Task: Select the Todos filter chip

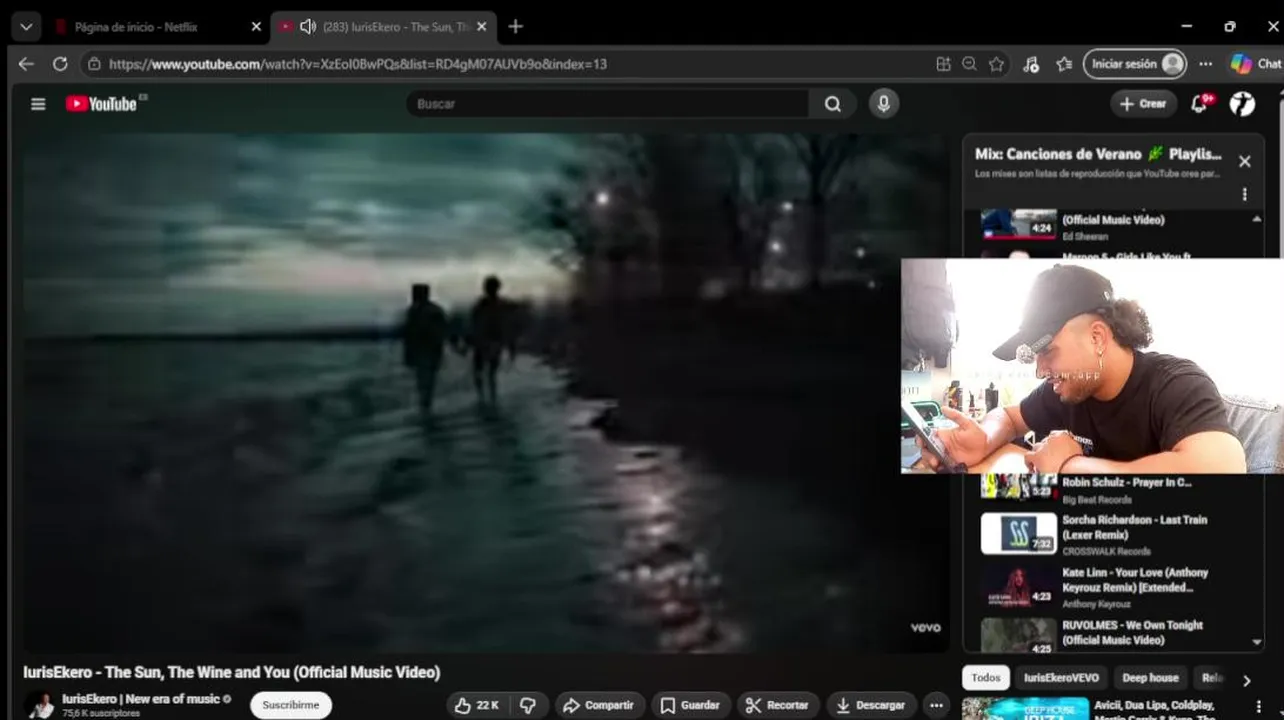Action: [x=986, y=678]
